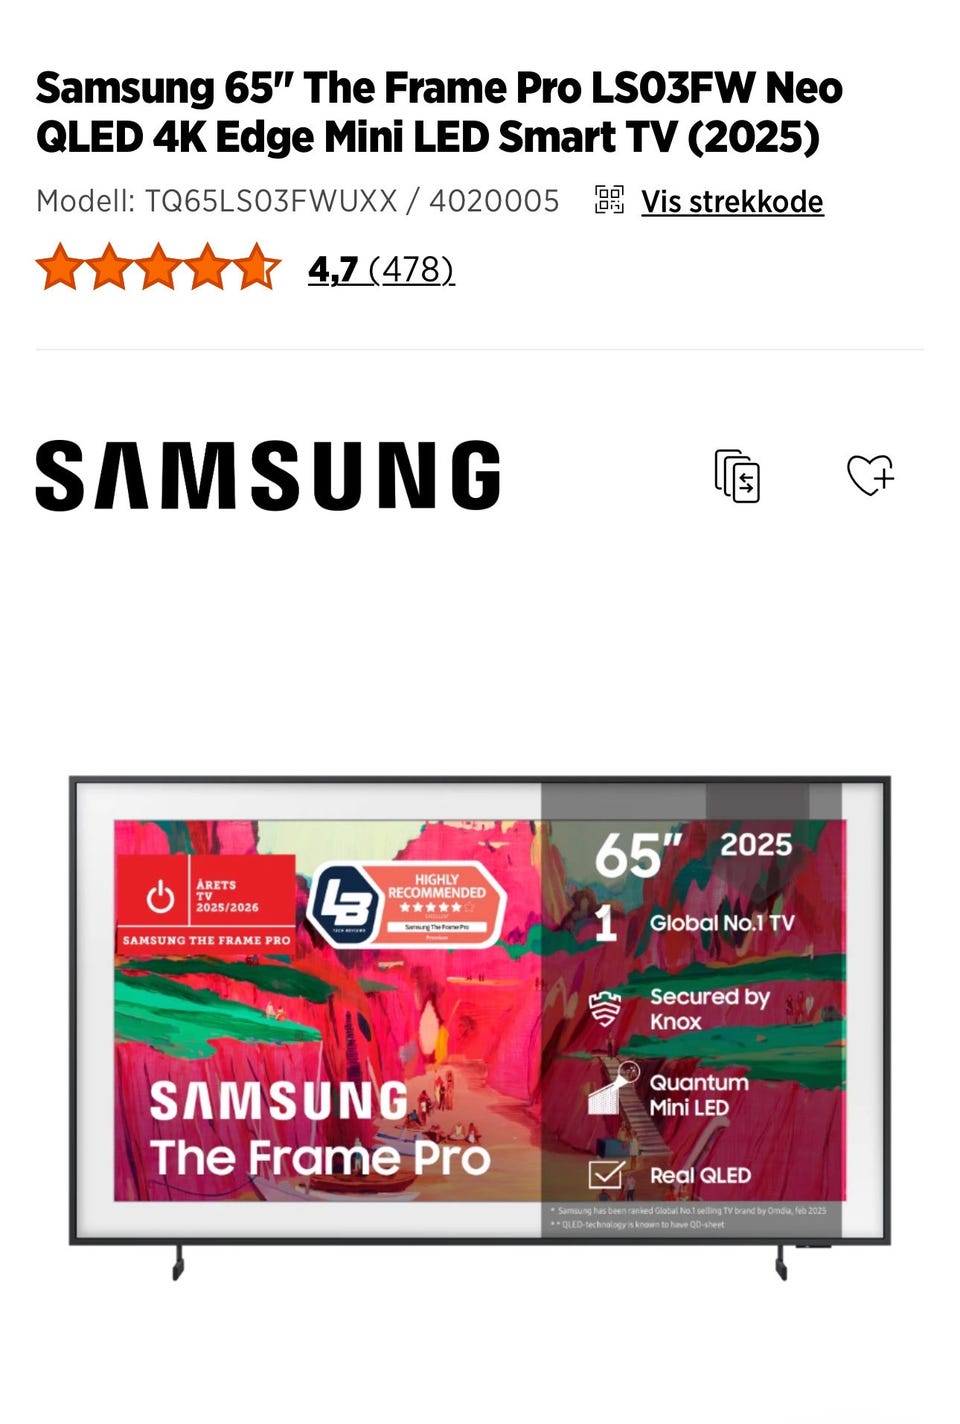This screenshot has width=960, height=1424.
Task: Click the product title Samsung 65" The Frame Pro
Action: tap(439, 112)
